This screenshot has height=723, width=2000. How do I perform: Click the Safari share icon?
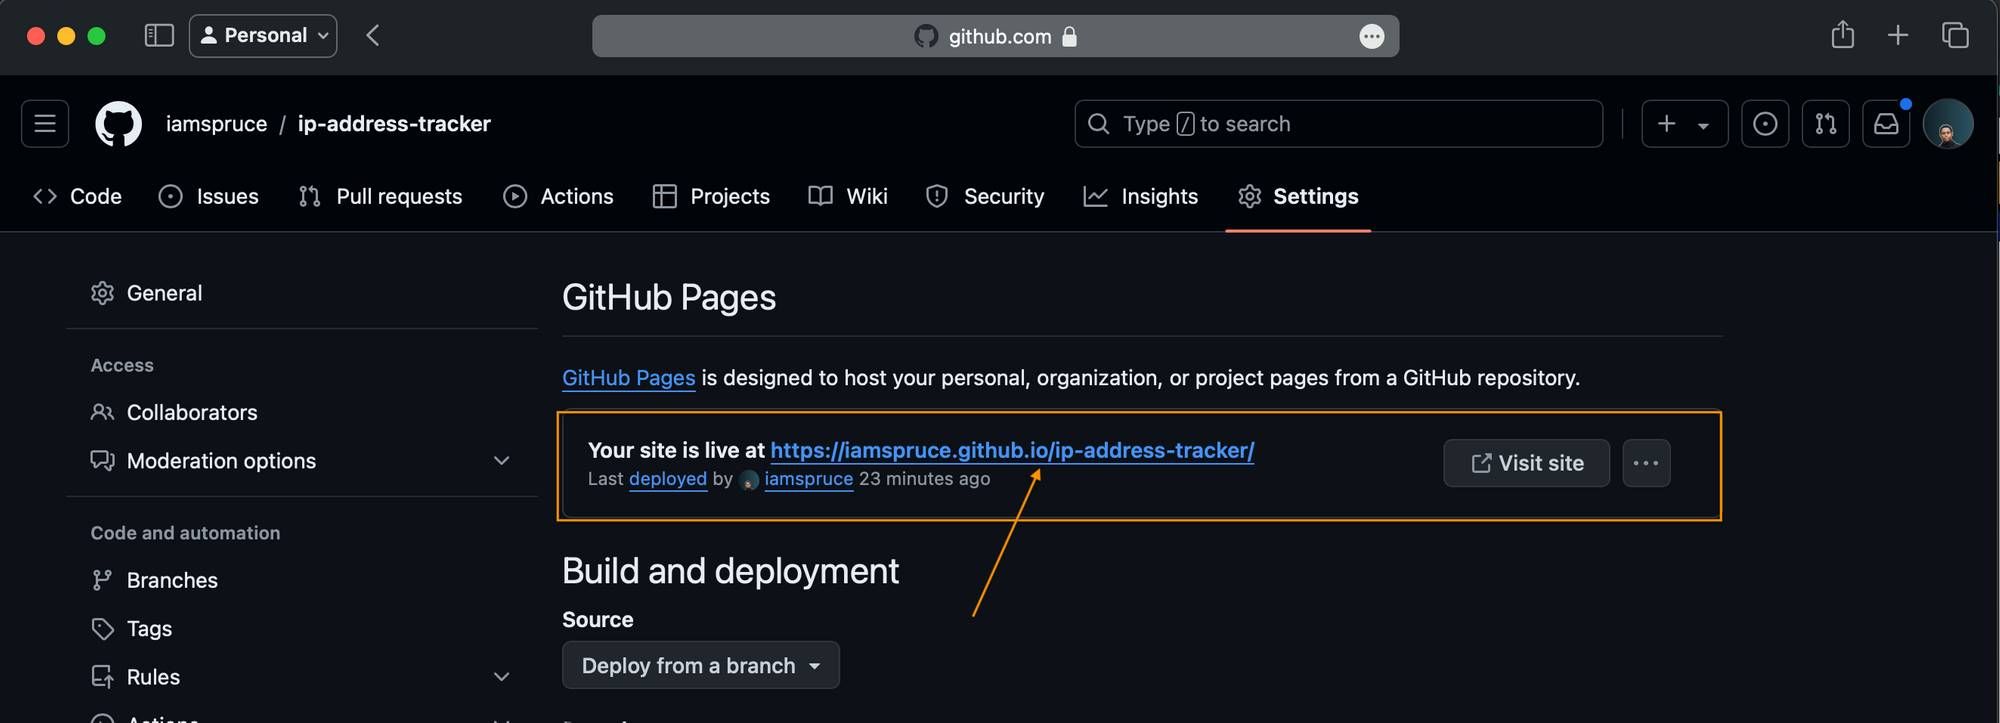pyautogui.click(x=1842, y=35)
